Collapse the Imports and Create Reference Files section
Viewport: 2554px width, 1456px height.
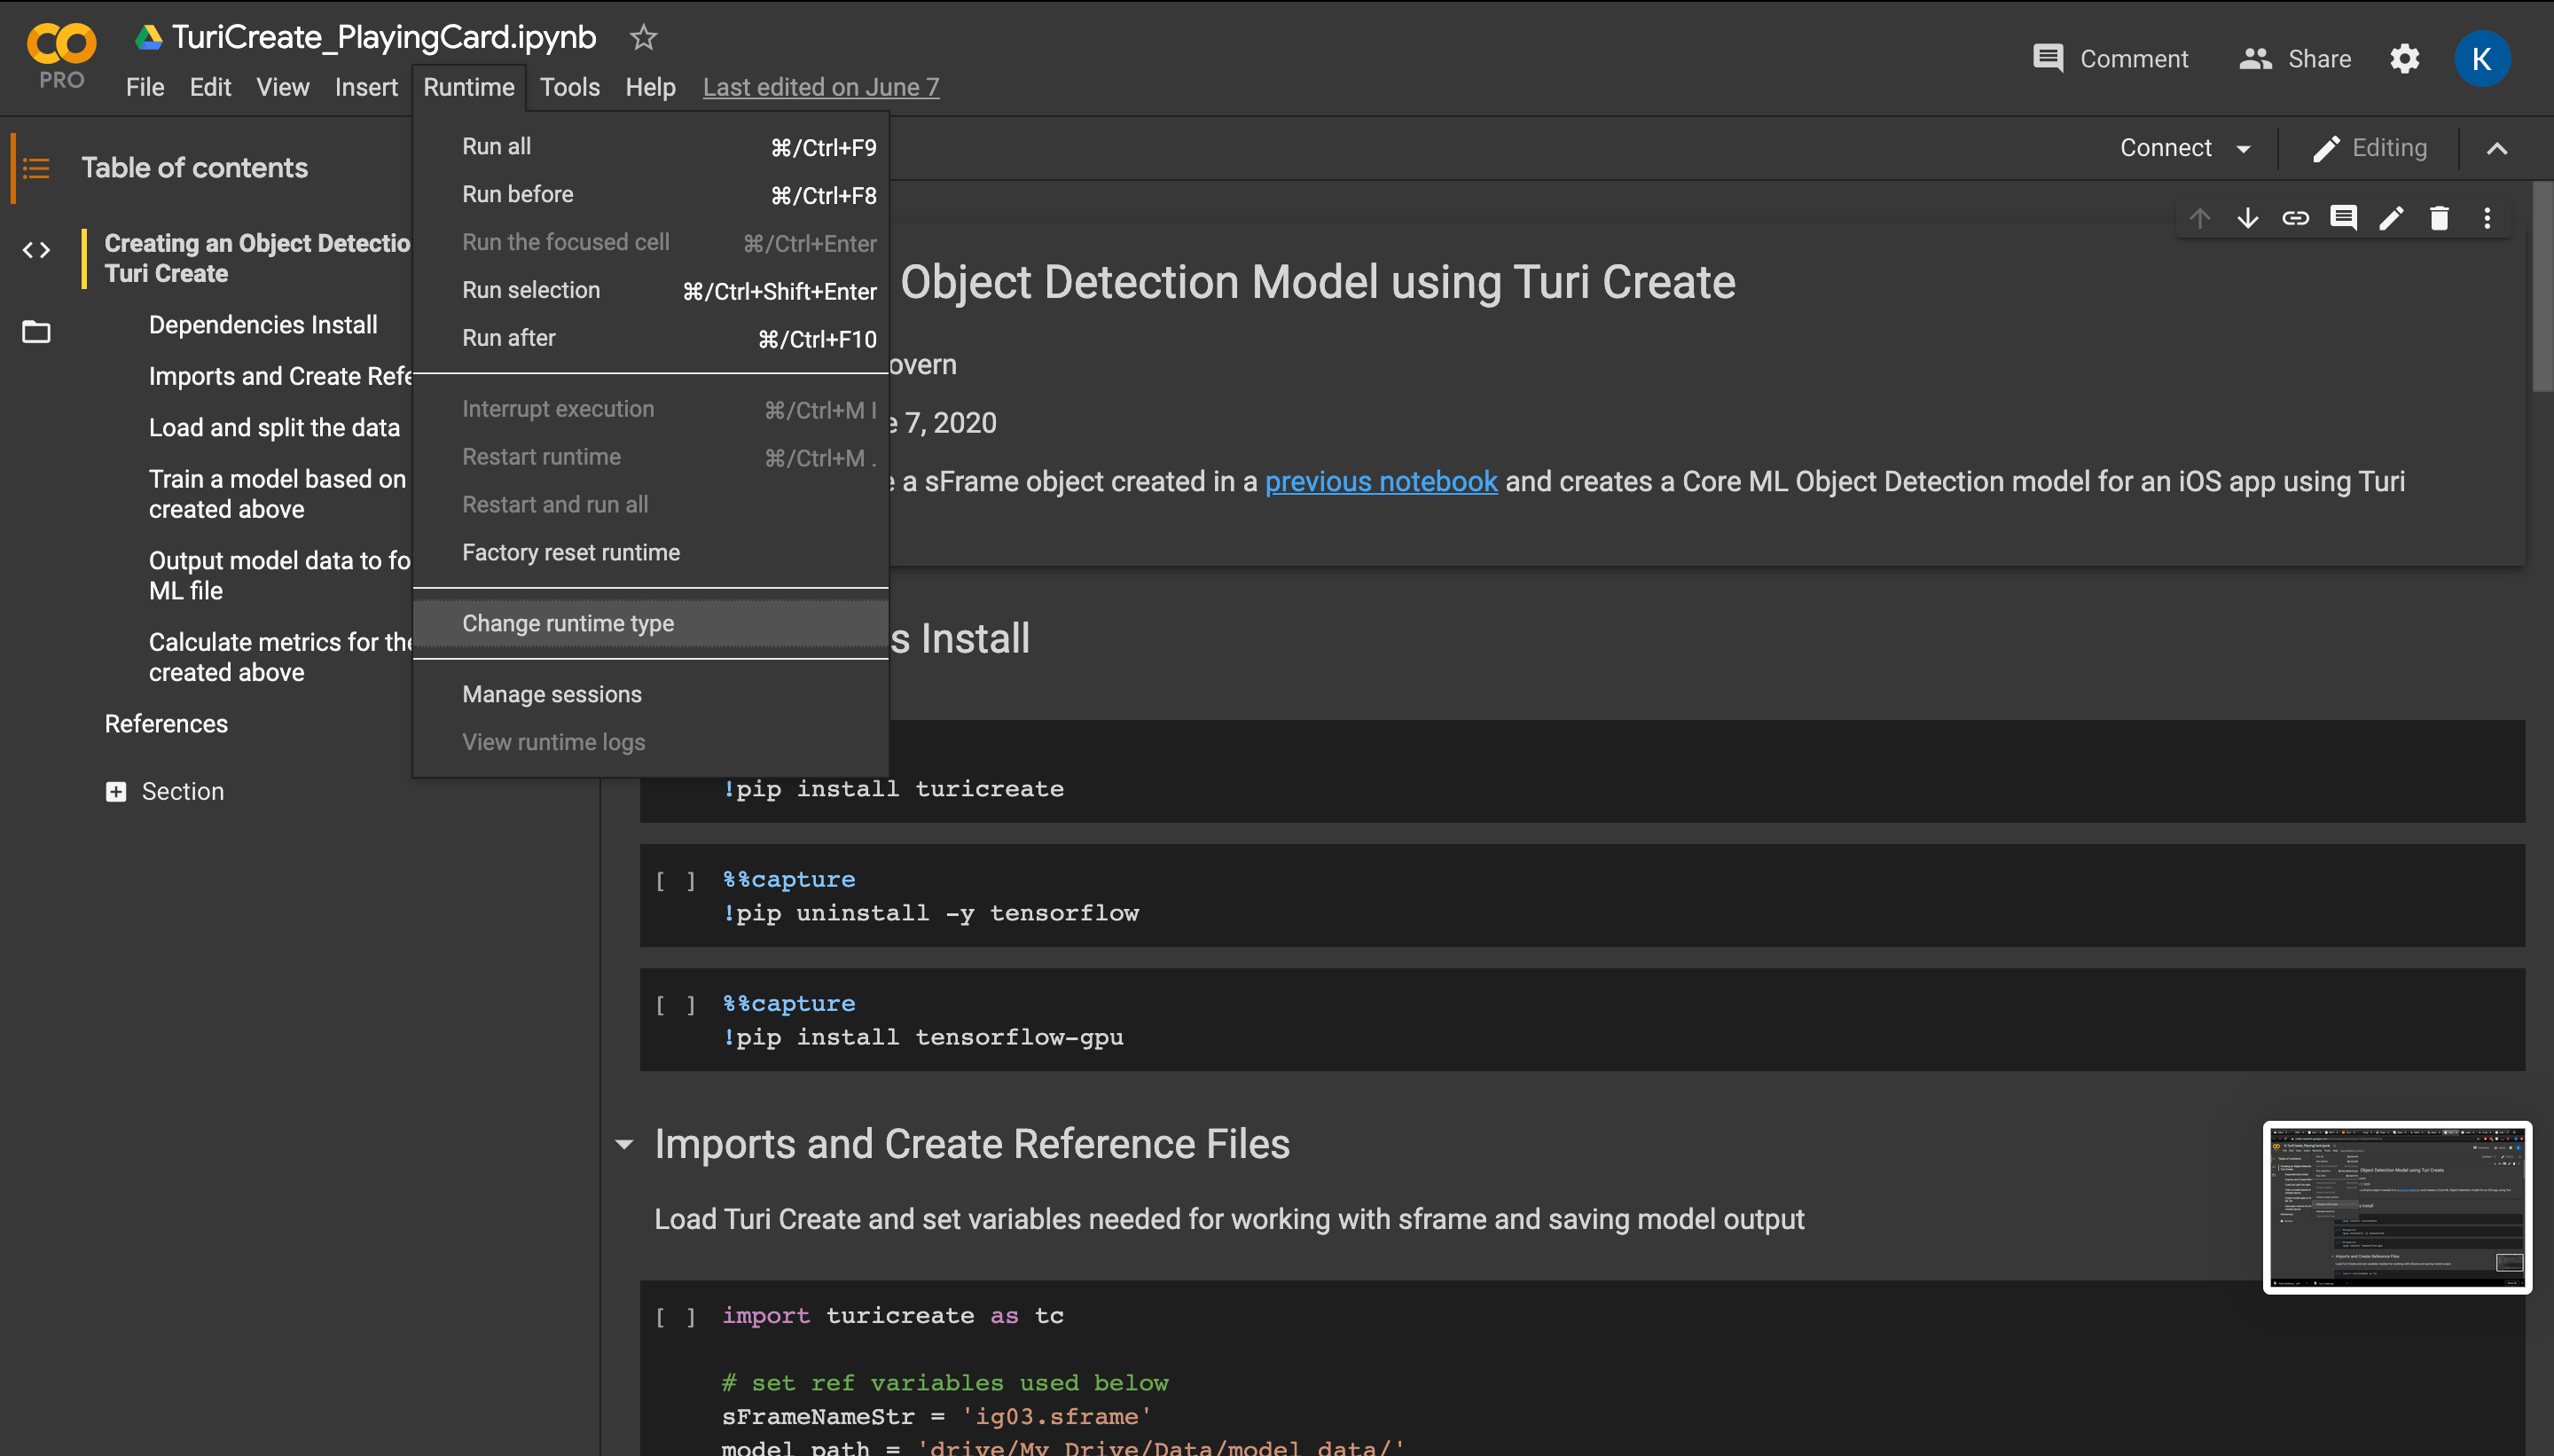[625, 1144]
